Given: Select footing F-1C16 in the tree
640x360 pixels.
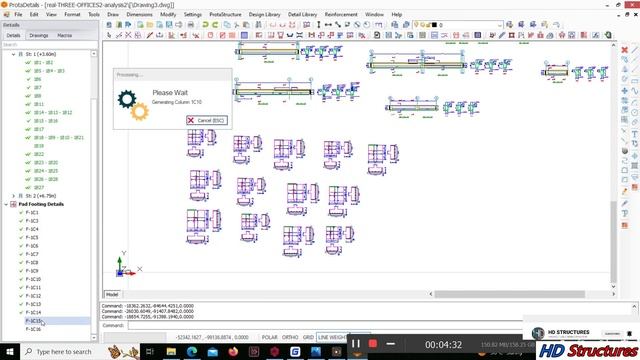Looking at the screenshot, I should [x=33, y=329].
